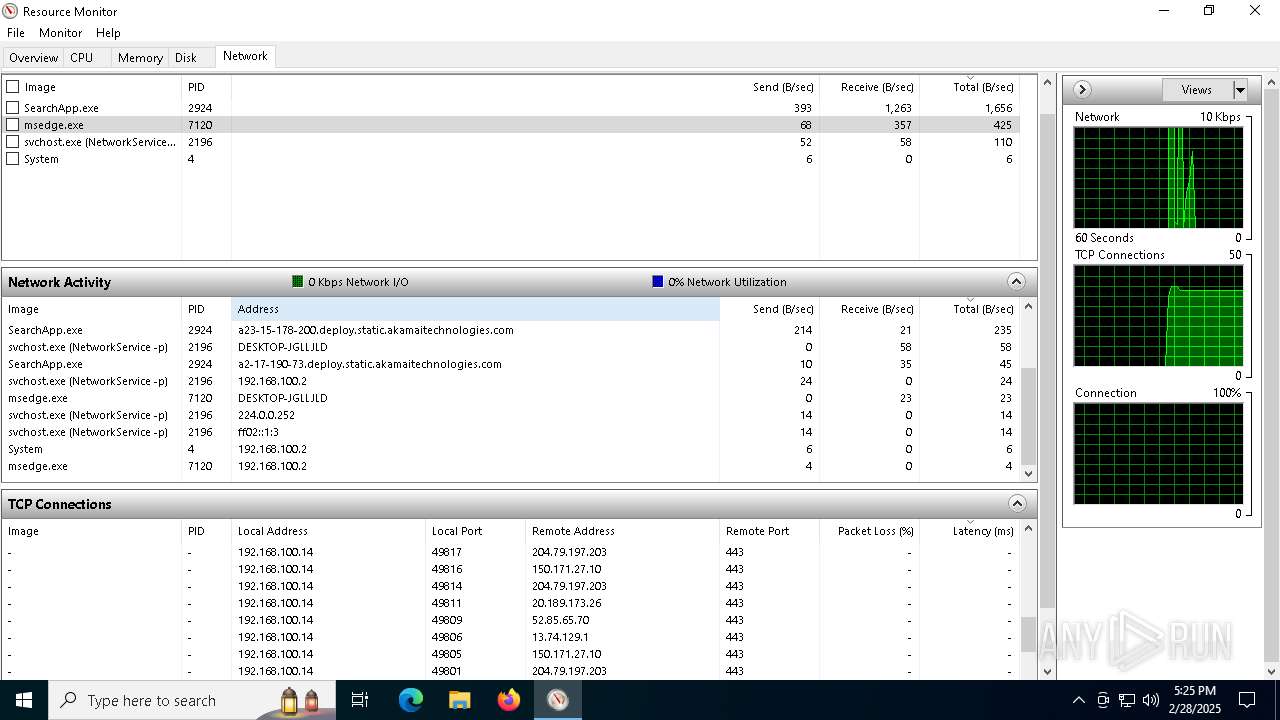Switch to the Memory tab
The image size is (1280, 720).
[140, 58]
